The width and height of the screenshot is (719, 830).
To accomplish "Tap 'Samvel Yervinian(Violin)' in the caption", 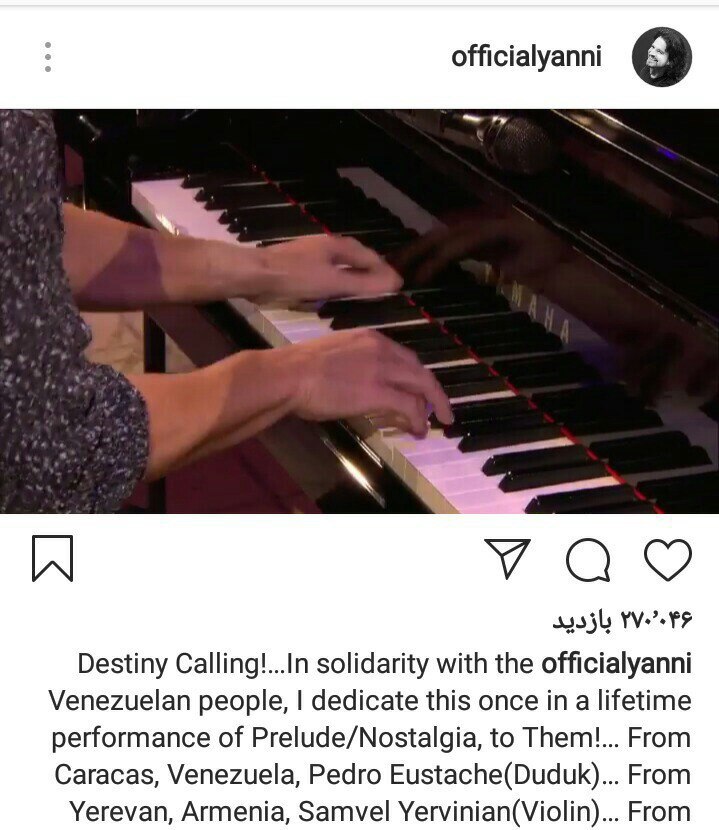I will pyautogui.click(x=448, y=811).
